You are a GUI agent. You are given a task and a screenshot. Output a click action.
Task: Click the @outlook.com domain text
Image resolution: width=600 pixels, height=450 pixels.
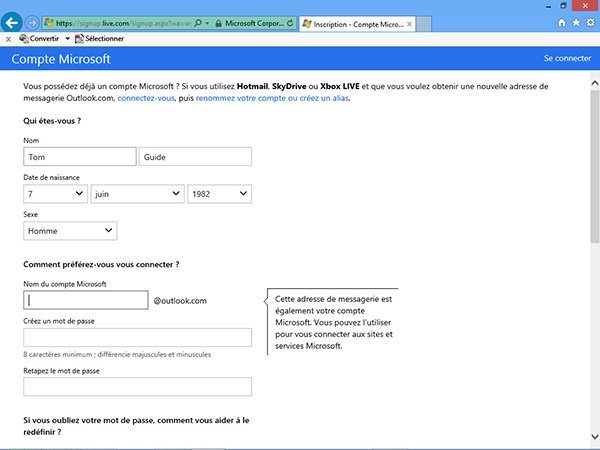180,301
